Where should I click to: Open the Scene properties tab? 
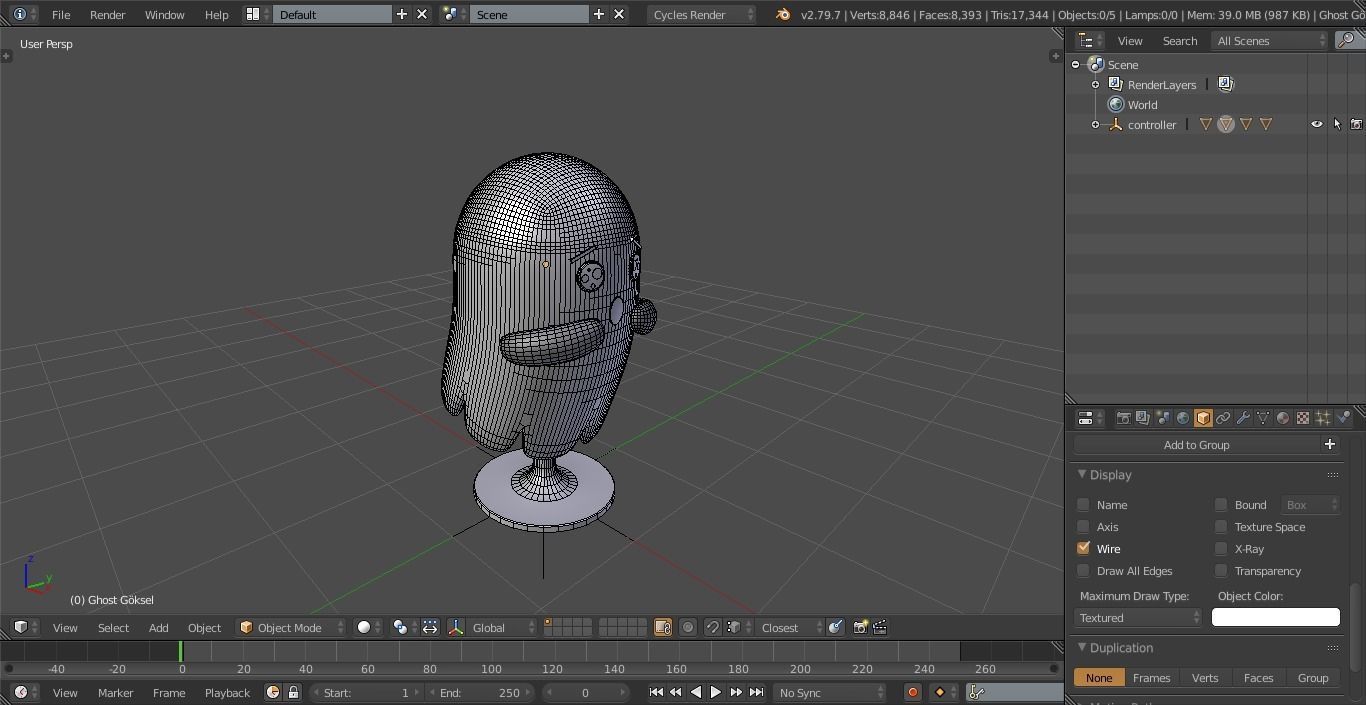1163,418
